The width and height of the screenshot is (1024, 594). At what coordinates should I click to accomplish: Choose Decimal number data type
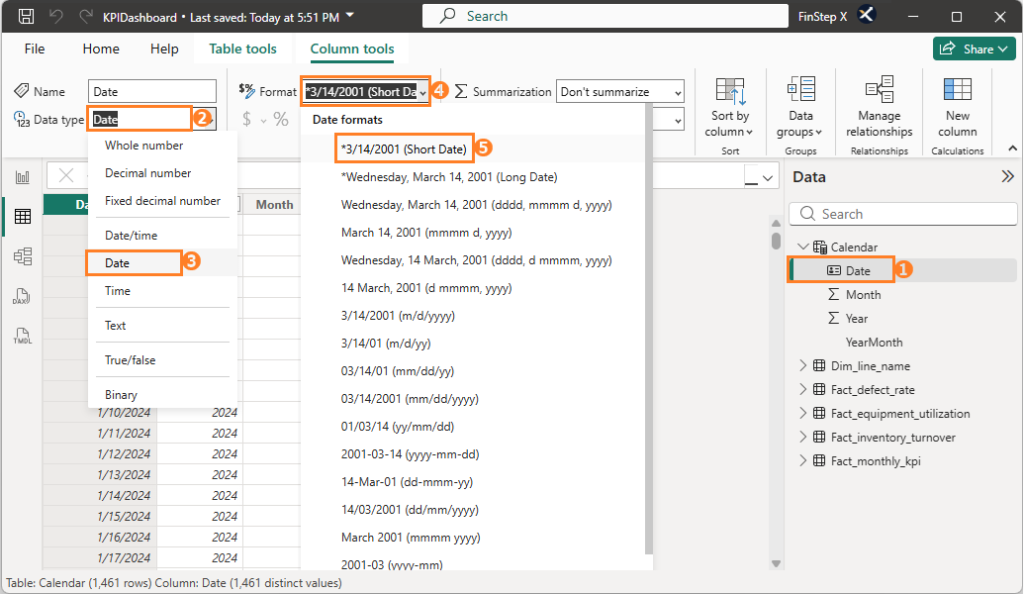tap(148, 173)
